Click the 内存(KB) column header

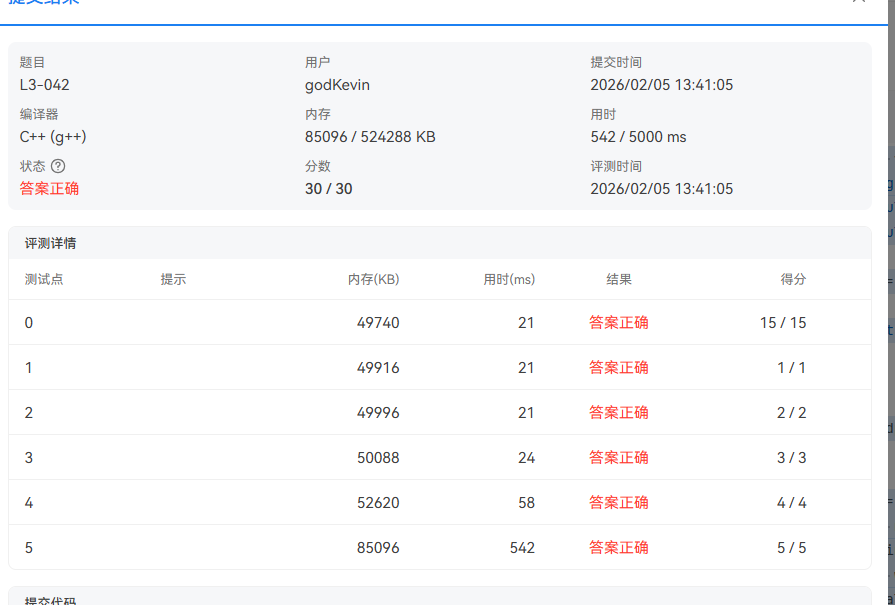click(x=373, y=279)
